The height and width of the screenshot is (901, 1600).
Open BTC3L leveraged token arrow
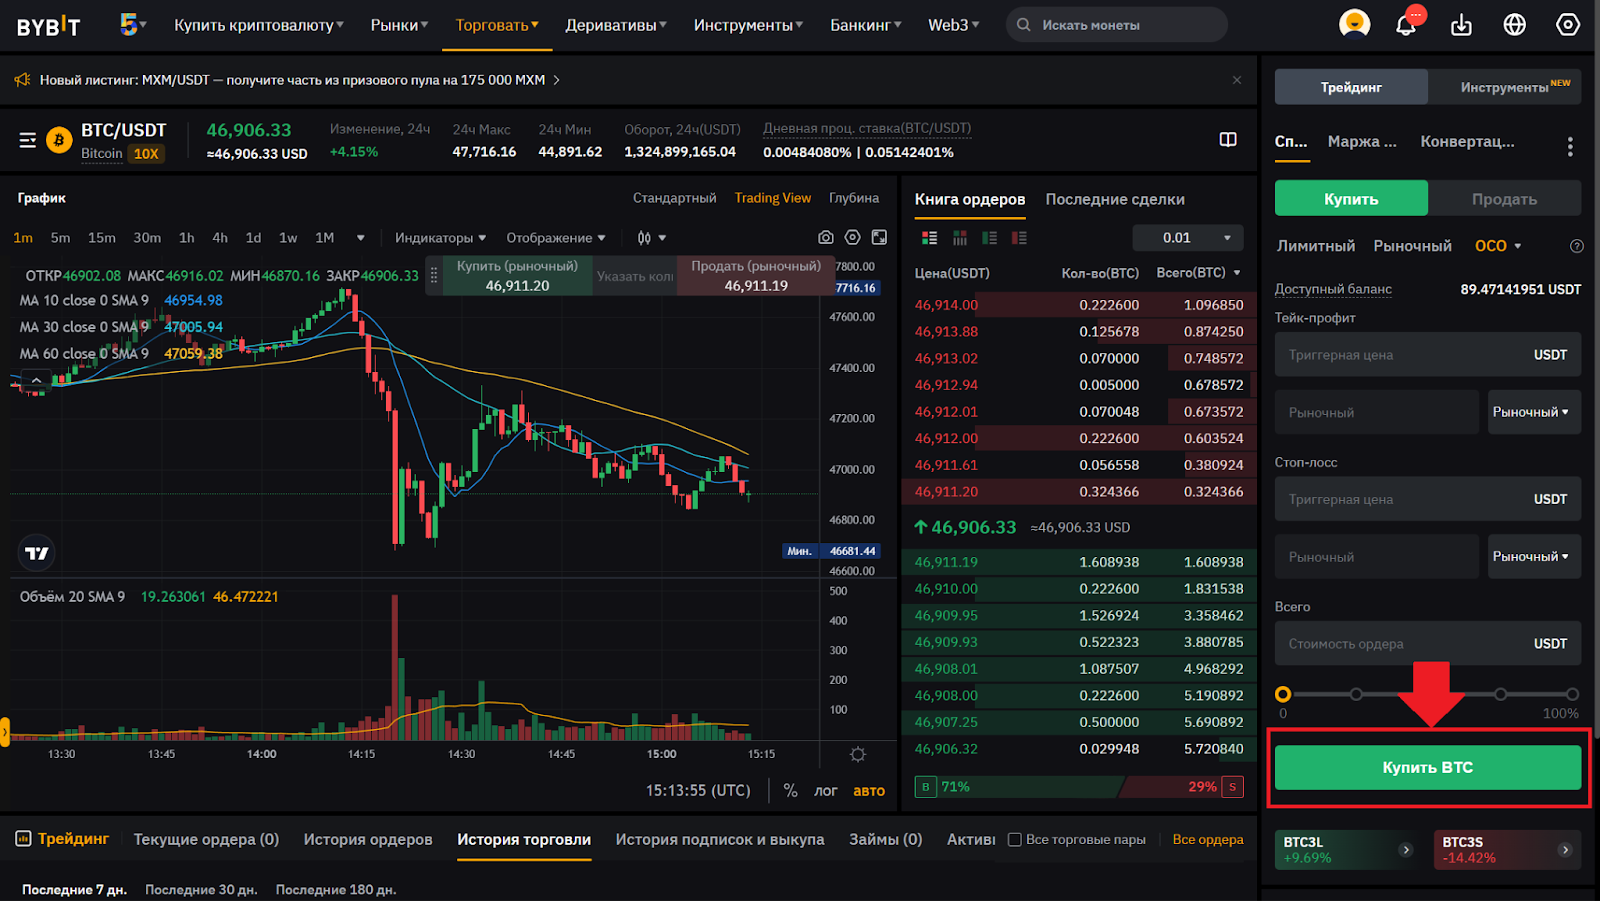point(1406,850)
